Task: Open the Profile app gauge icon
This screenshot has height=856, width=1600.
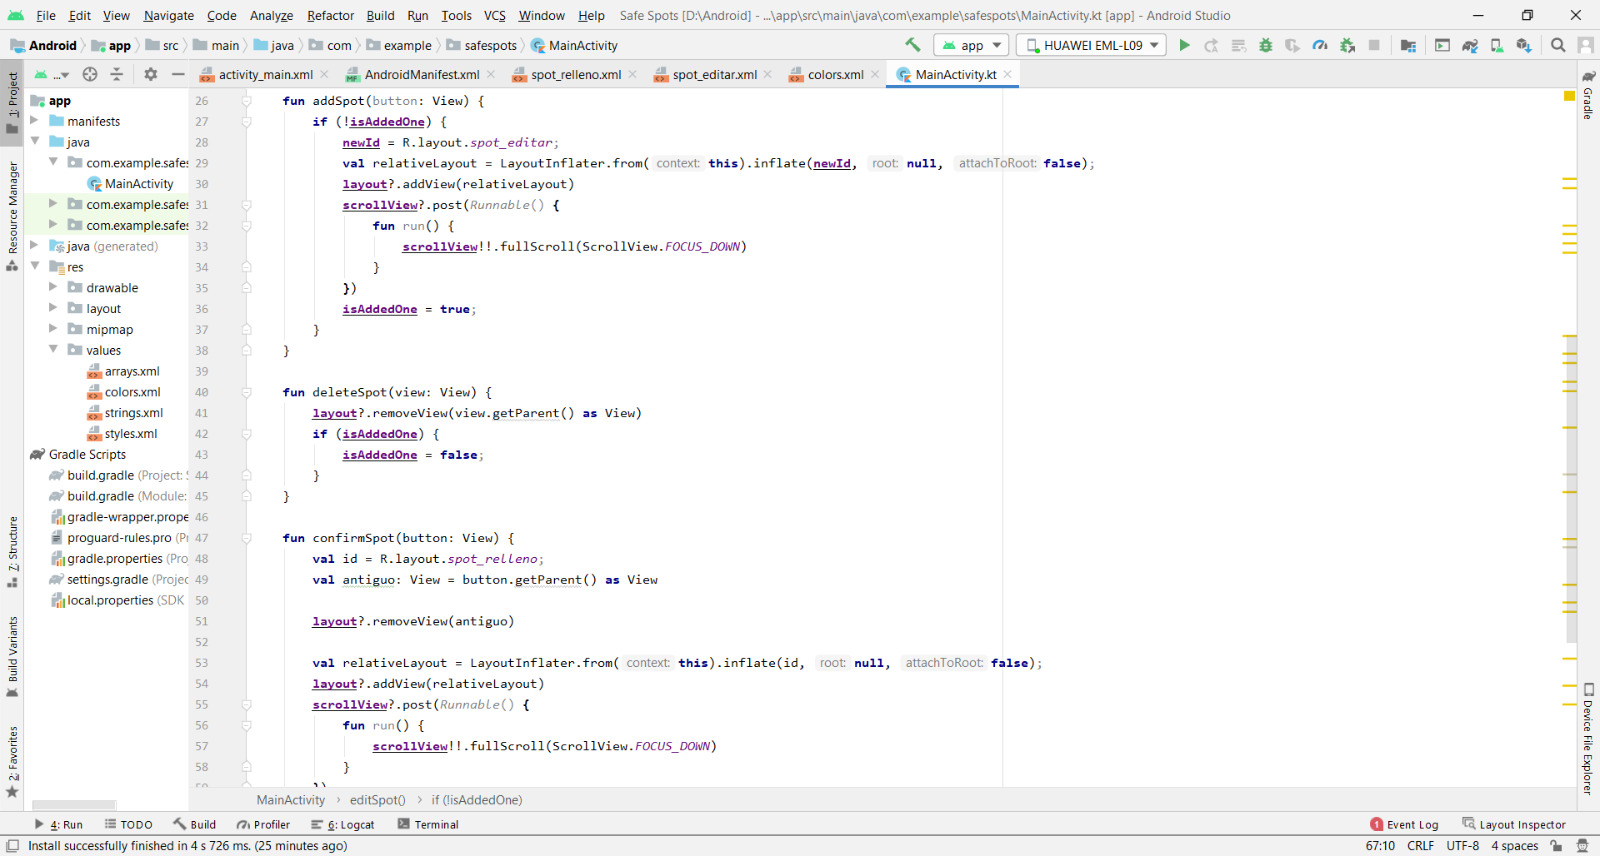Action: pos(1320,45)
